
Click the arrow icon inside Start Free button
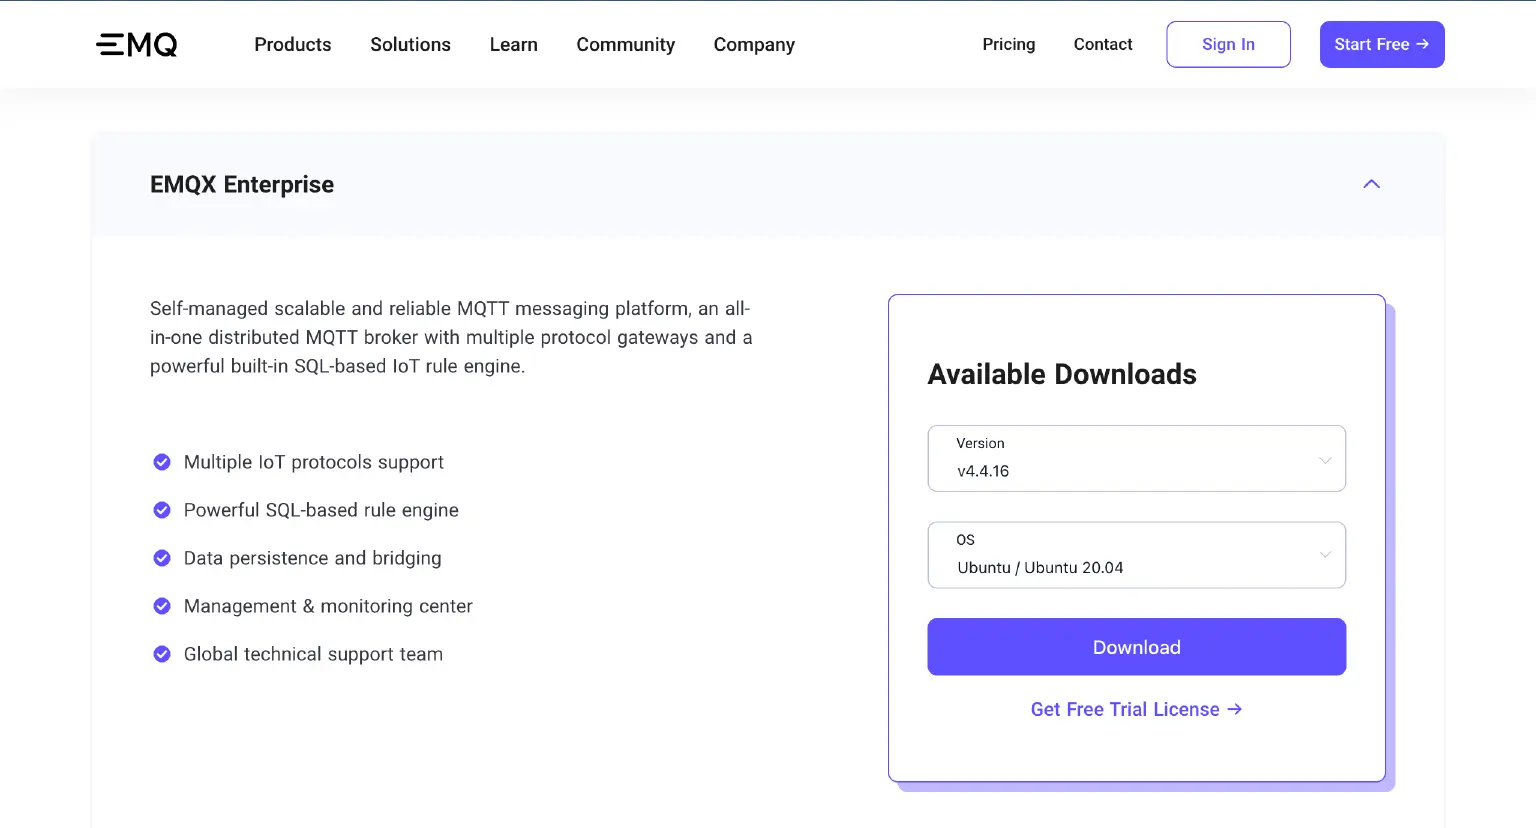point(1424,44)
